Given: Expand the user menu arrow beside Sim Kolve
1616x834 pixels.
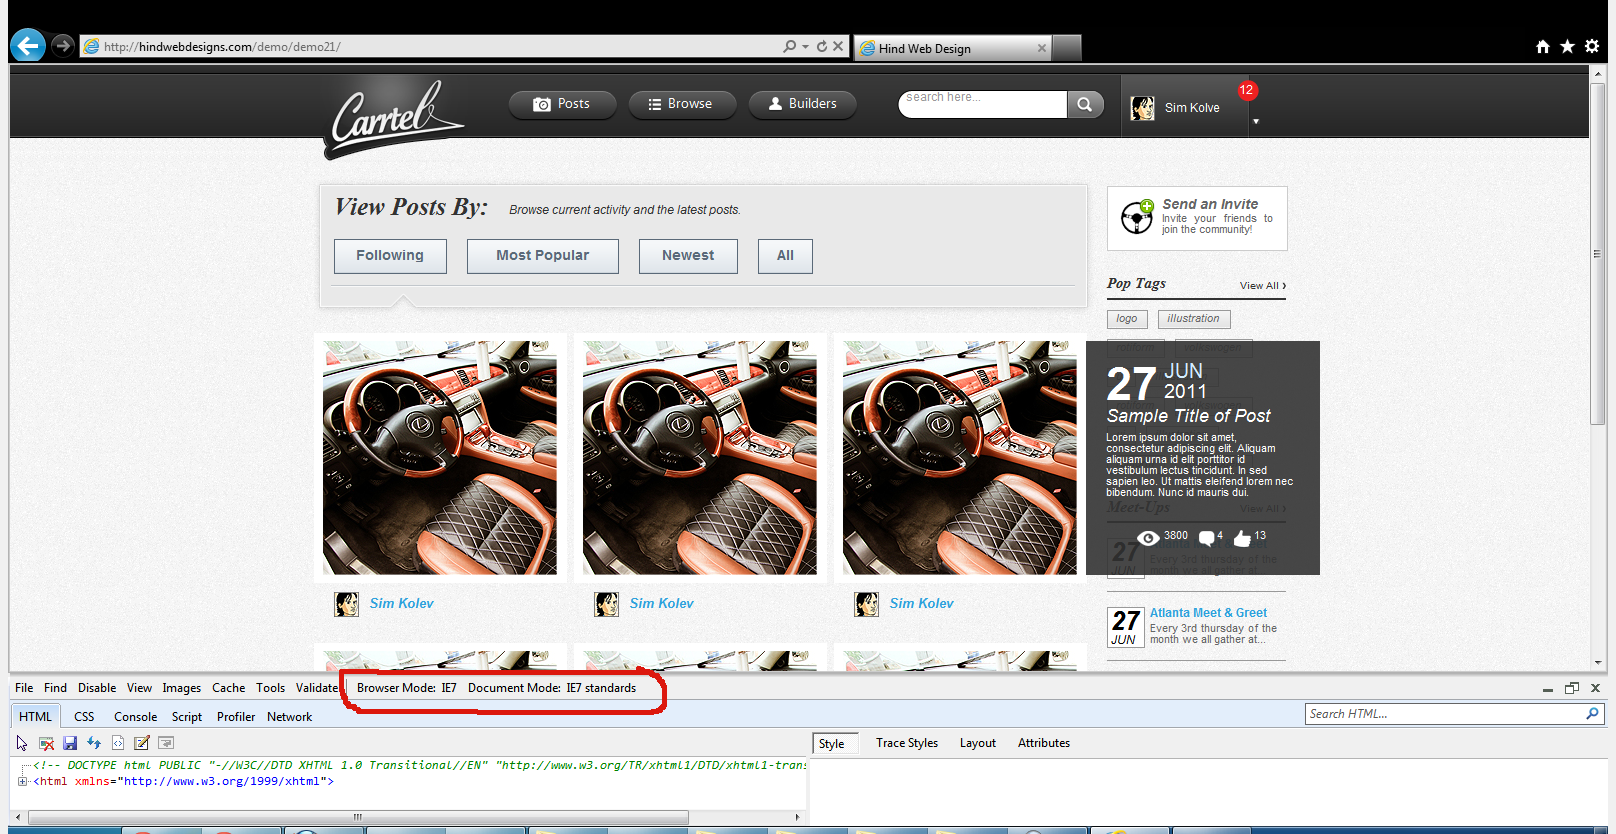Looking at the screenshot, I should [1256, 122].
